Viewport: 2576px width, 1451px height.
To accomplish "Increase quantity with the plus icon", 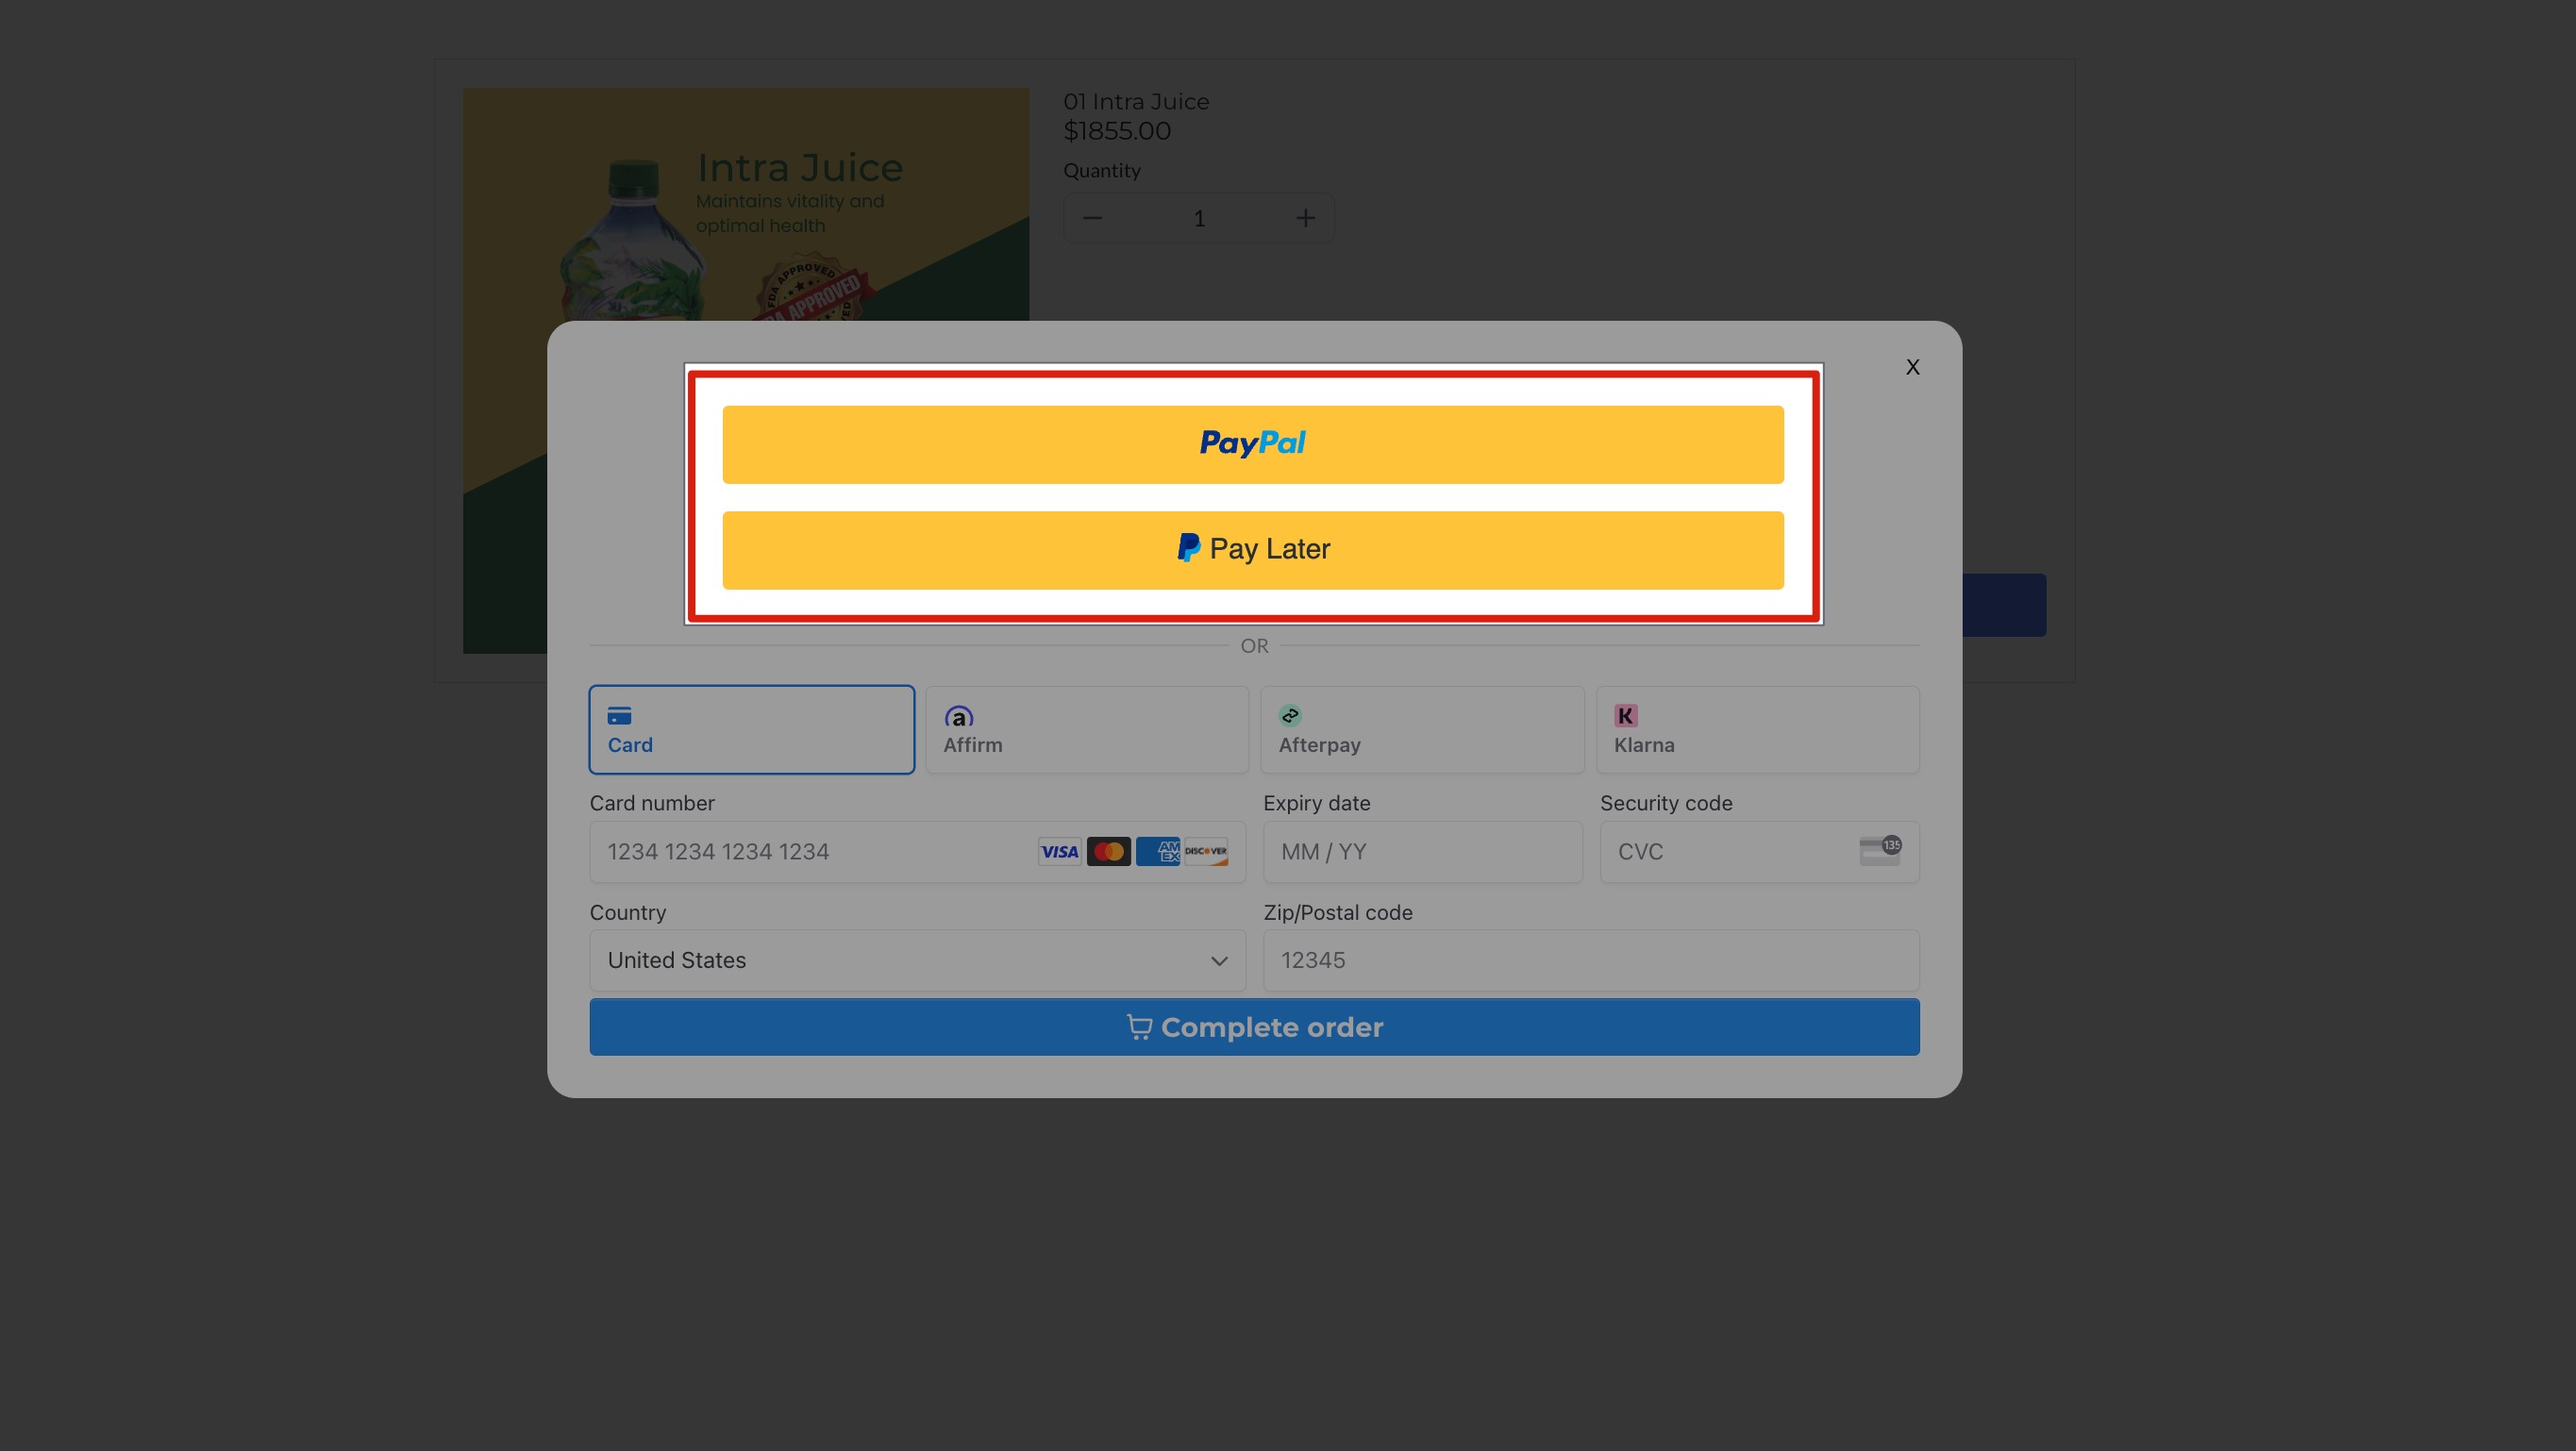I will tap(1305, 218).
